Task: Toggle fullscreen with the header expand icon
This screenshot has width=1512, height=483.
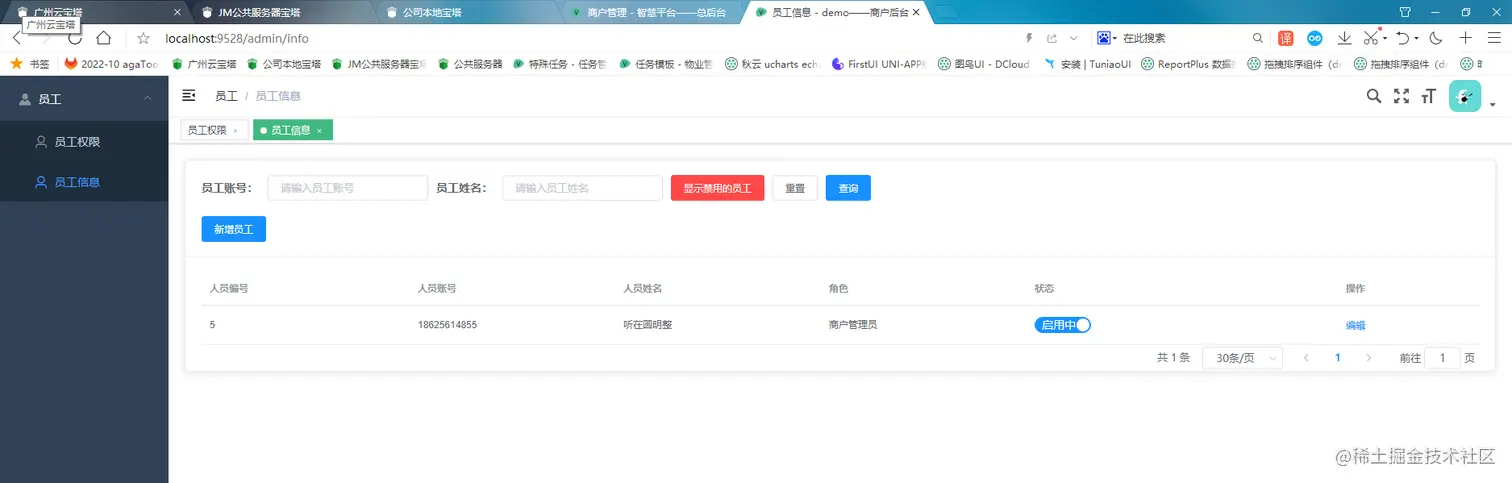Action: pyautogui.click(x=1401, y=96)
